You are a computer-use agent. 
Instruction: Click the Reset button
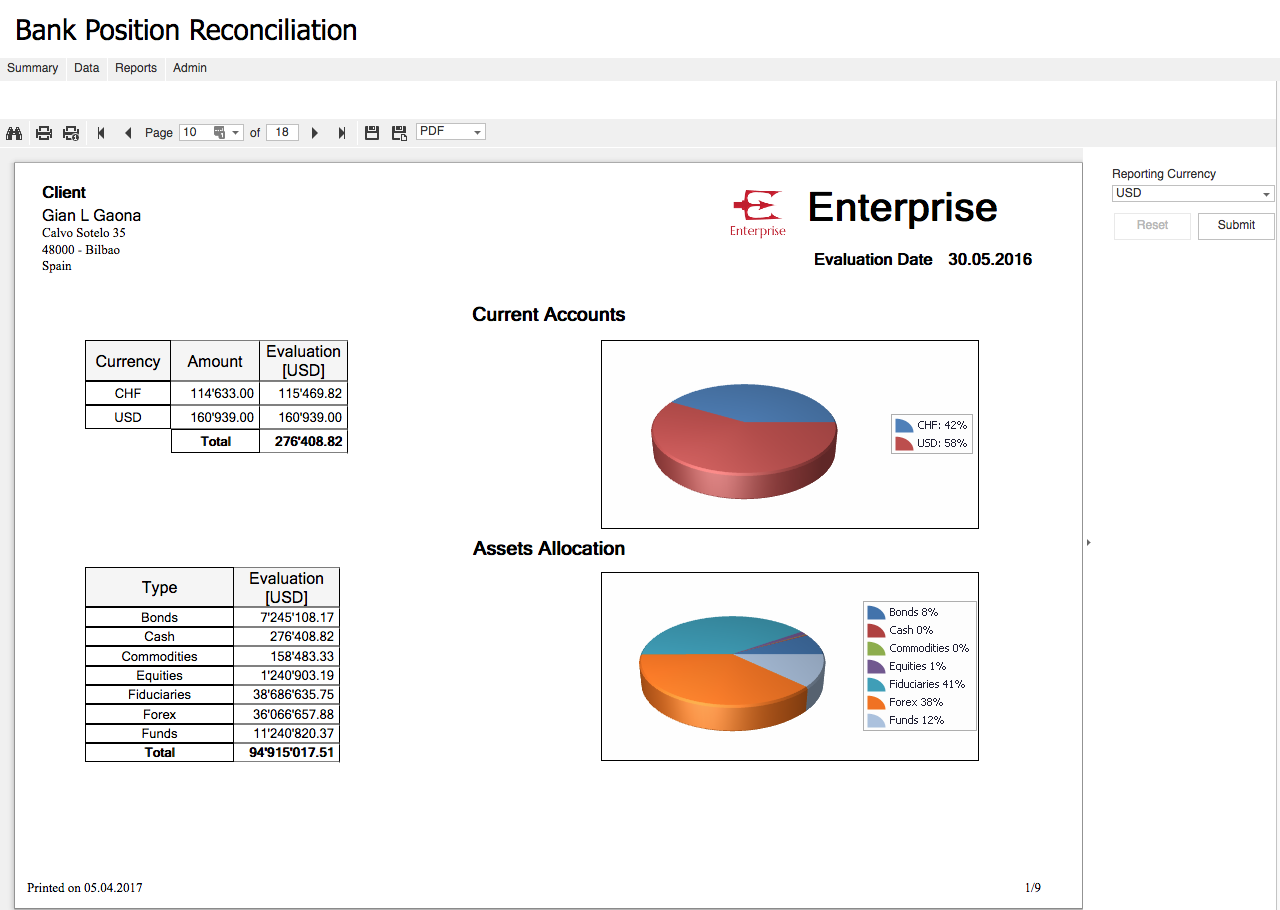[1152, 225]
